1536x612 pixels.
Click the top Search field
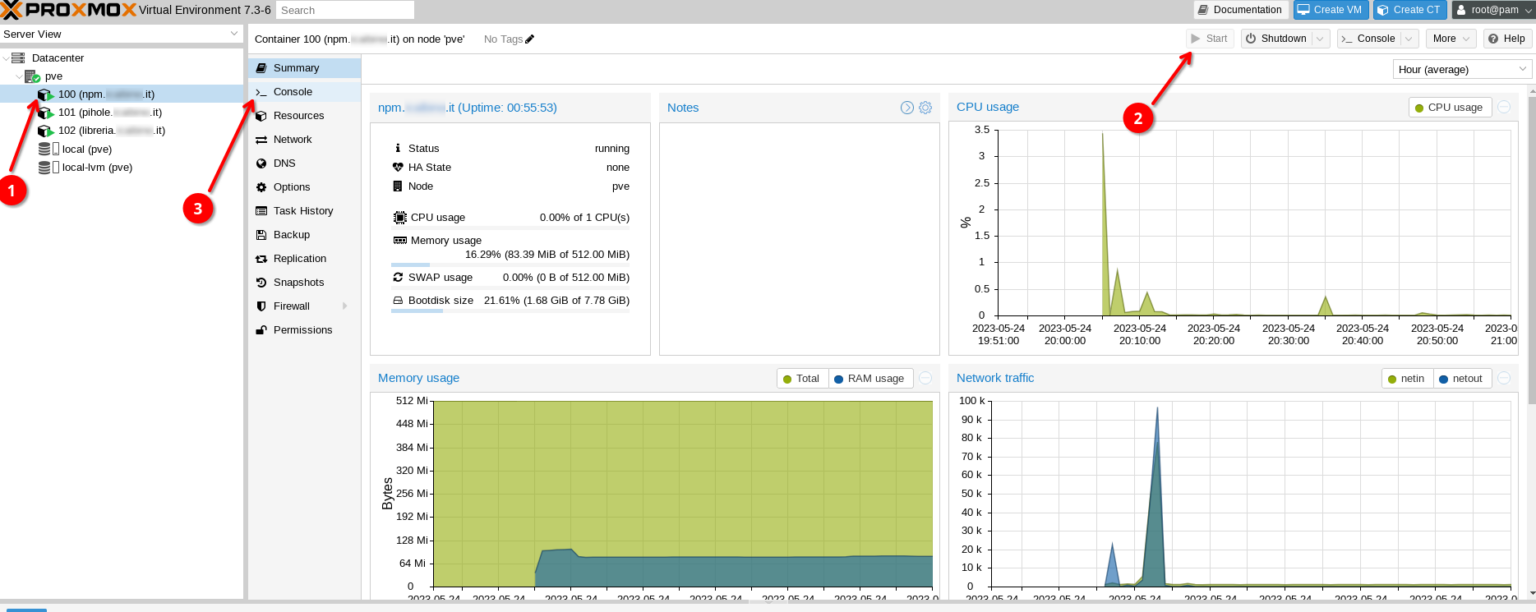[345, 10]
